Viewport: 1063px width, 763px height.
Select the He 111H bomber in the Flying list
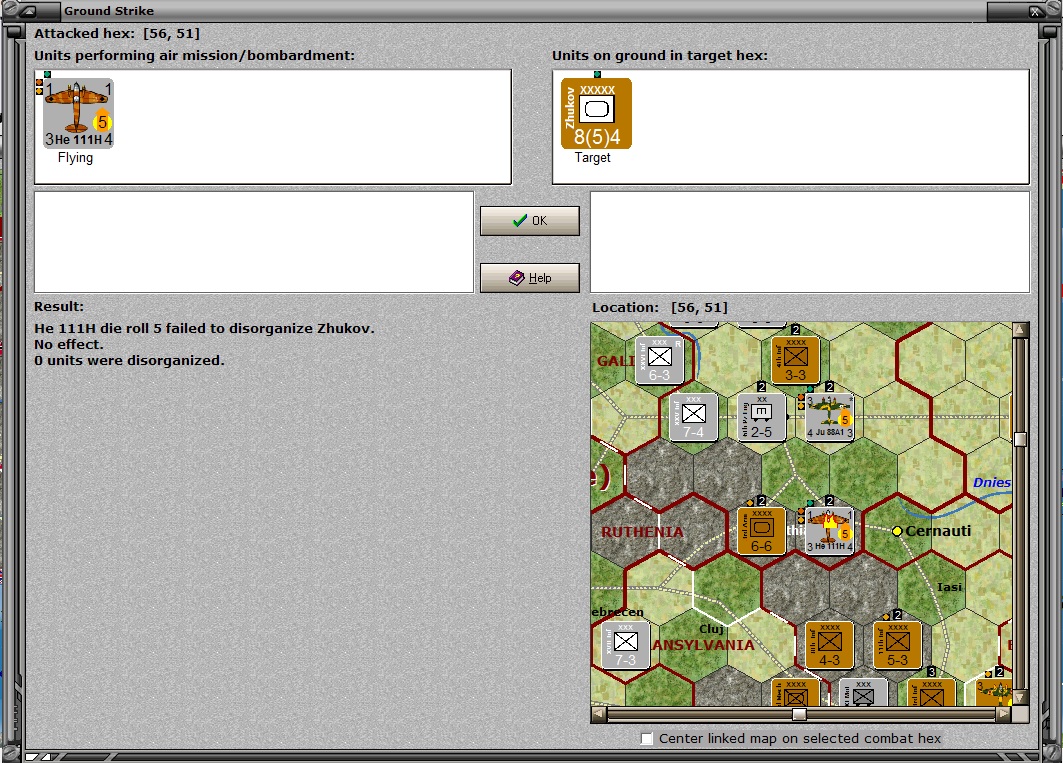click(x=78, y=113)
